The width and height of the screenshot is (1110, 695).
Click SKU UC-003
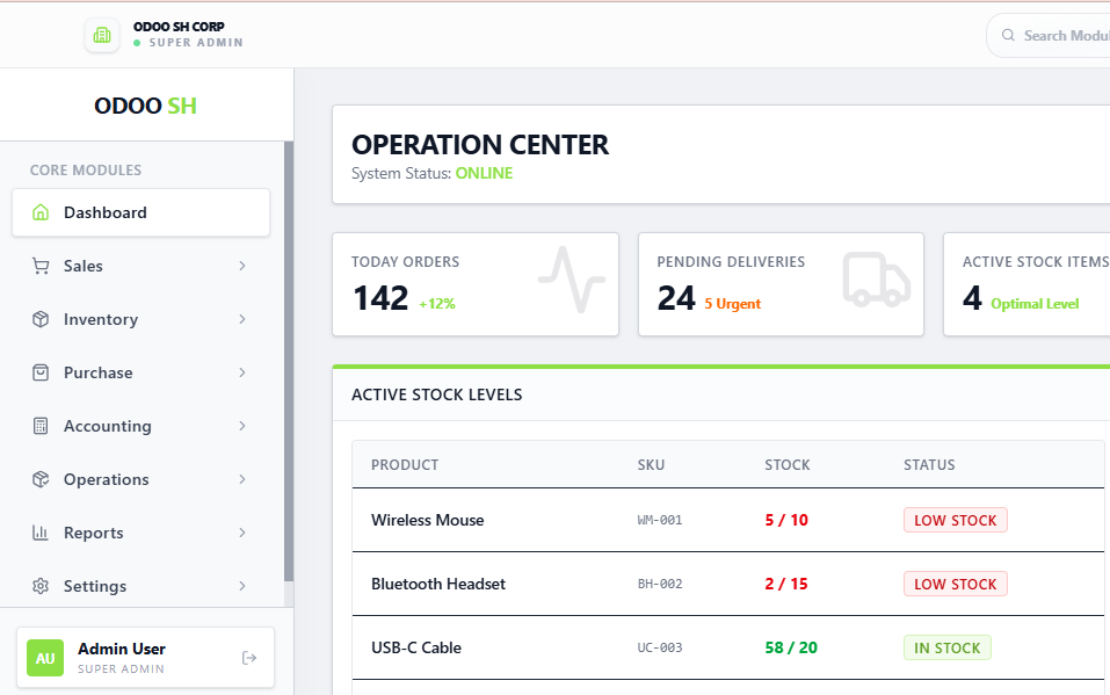coord(660,648)
